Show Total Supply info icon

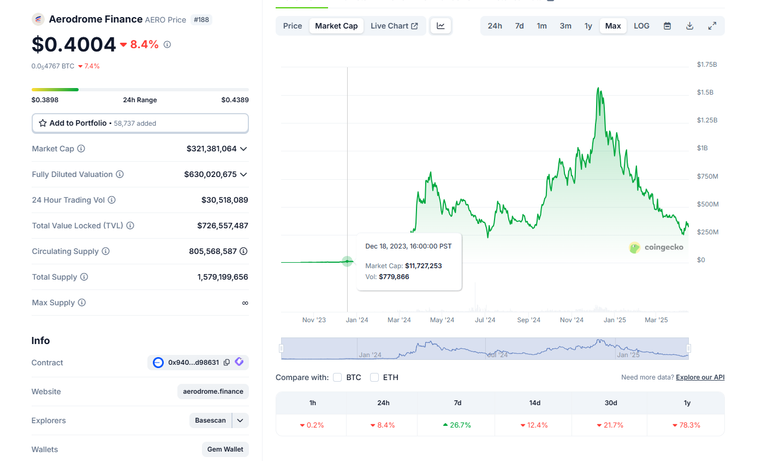pos(84,277)
